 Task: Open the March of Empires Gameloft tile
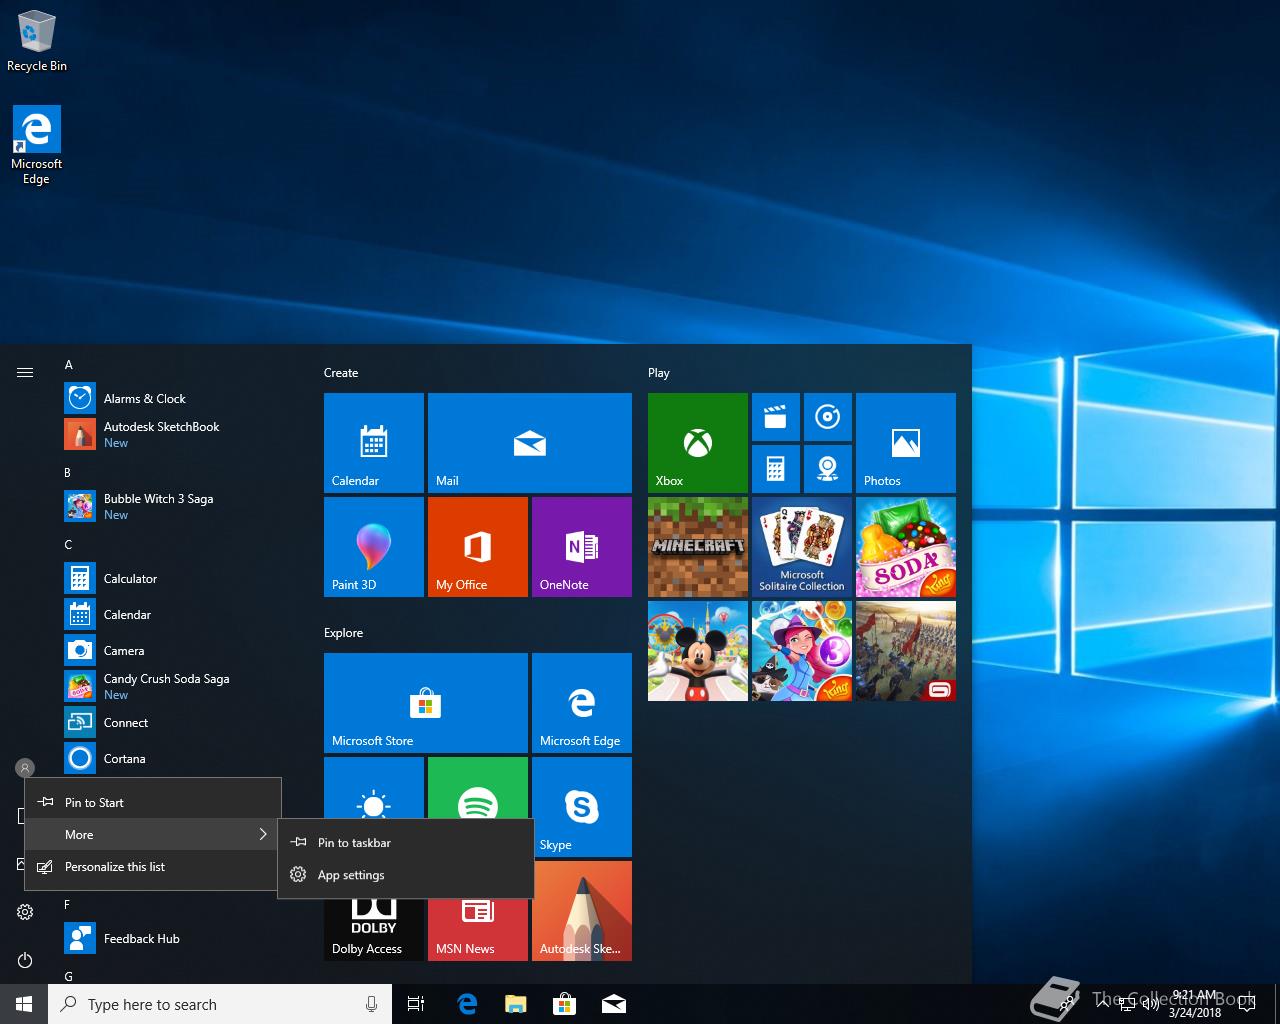906,650
